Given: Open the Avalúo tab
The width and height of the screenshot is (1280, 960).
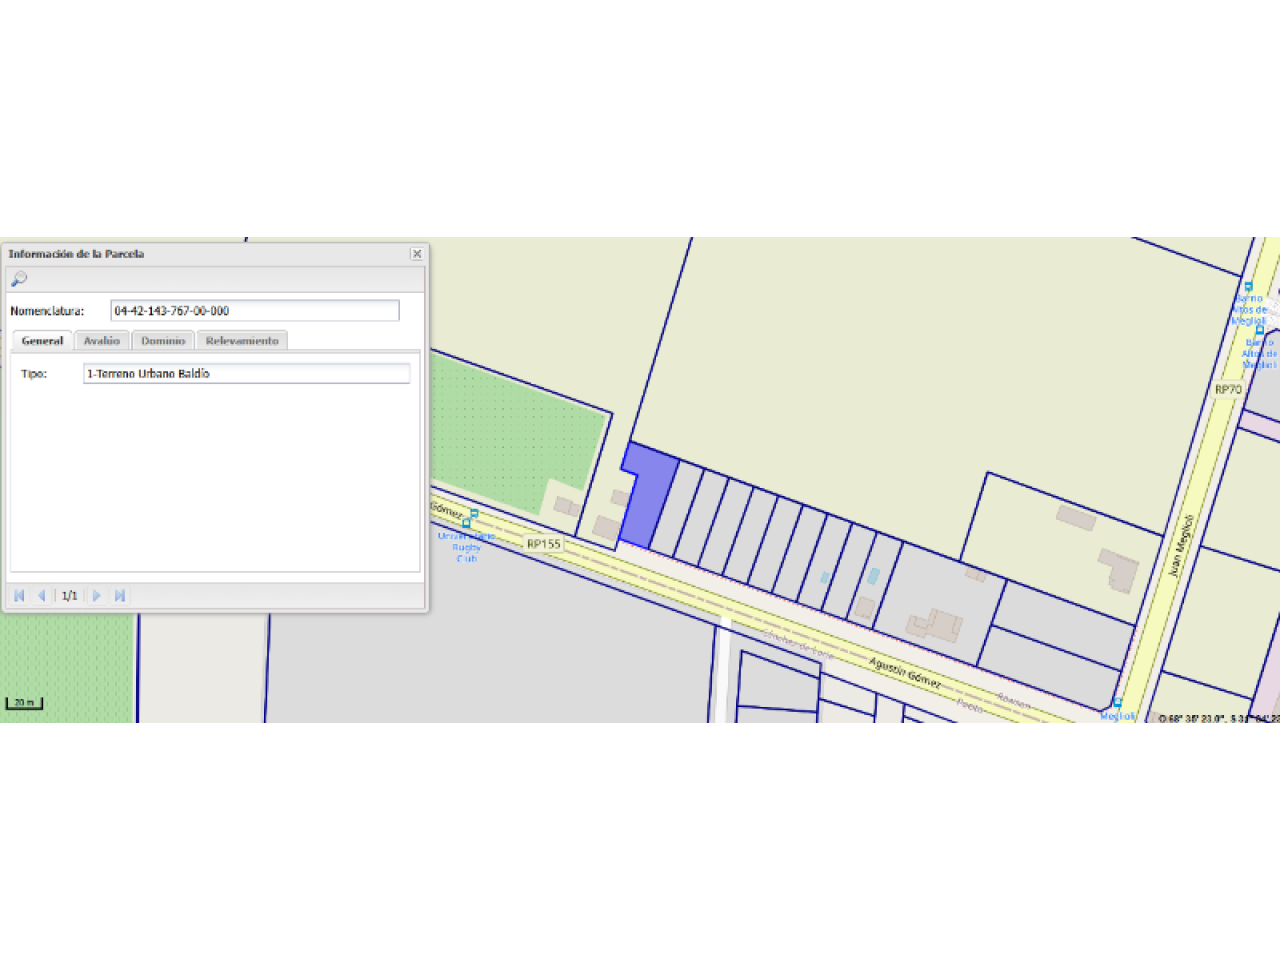Looking at the screenshot, I should tap(102, 341).
